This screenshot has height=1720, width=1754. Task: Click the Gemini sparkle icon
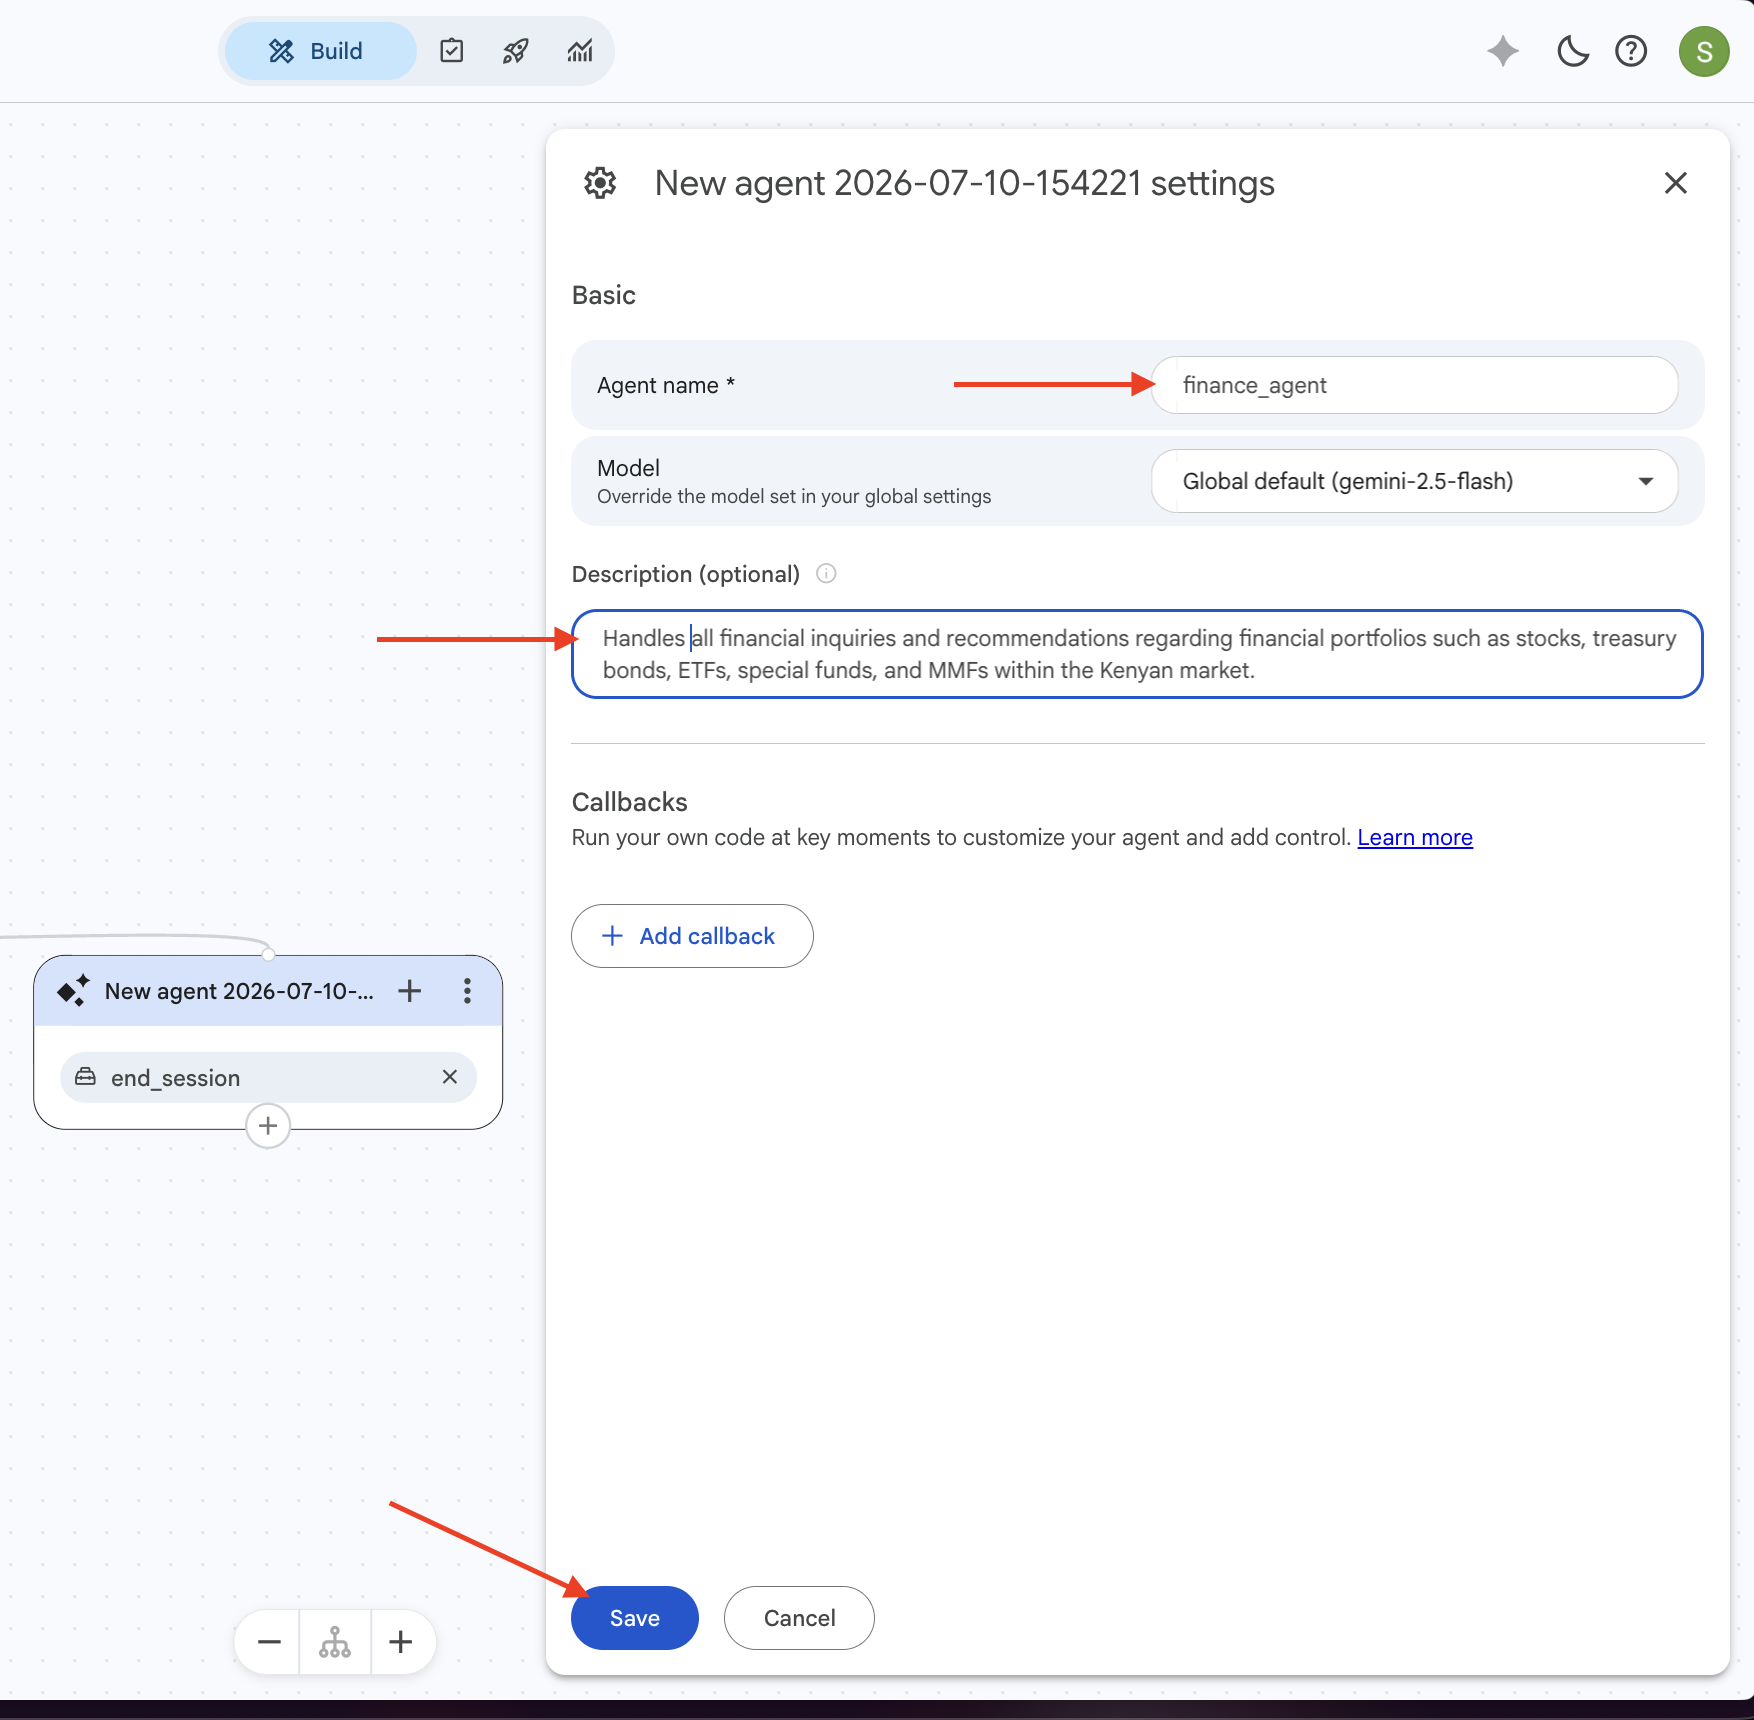click(x=1503, y=51)
